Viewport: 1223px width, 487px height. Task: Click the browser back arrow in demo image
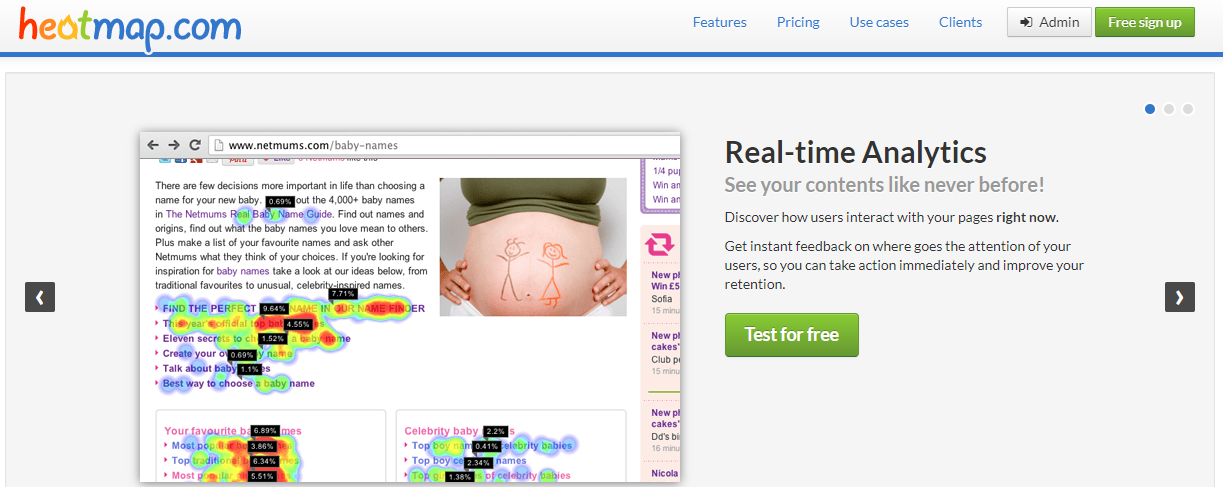coord(153,145)
